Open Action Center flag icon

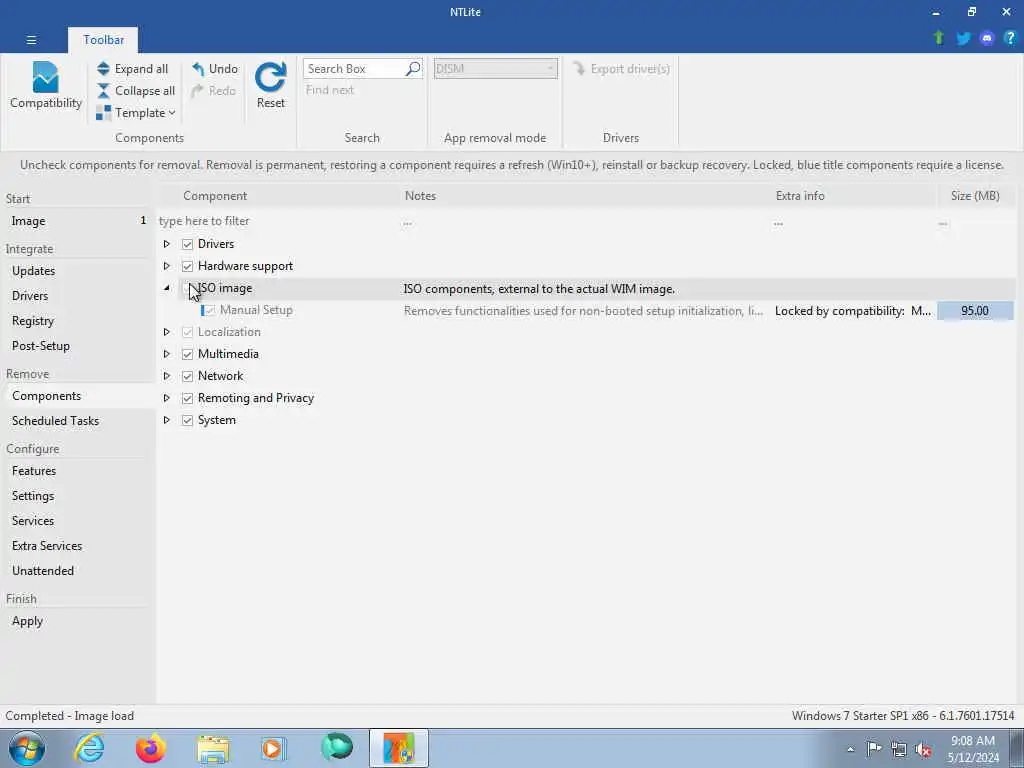tap(874, 748)
